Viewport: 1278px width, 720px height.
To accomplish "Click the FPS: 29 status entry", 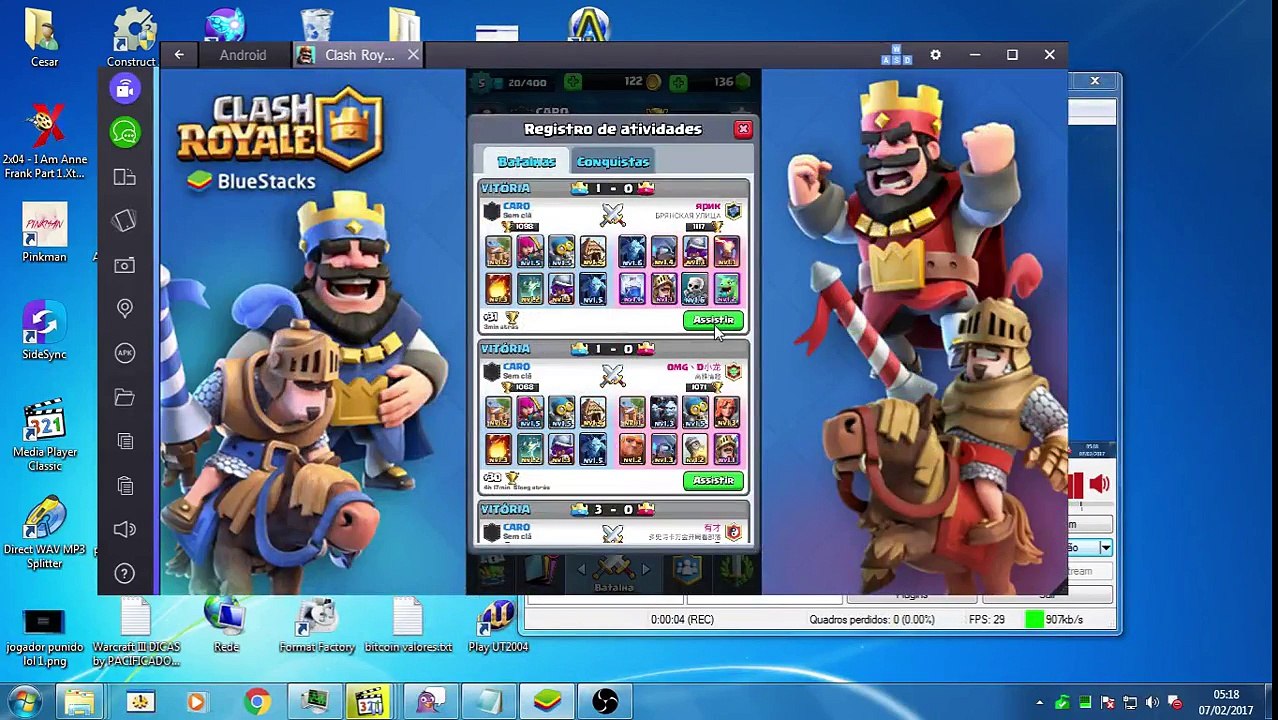I will [x=986, y=620].
